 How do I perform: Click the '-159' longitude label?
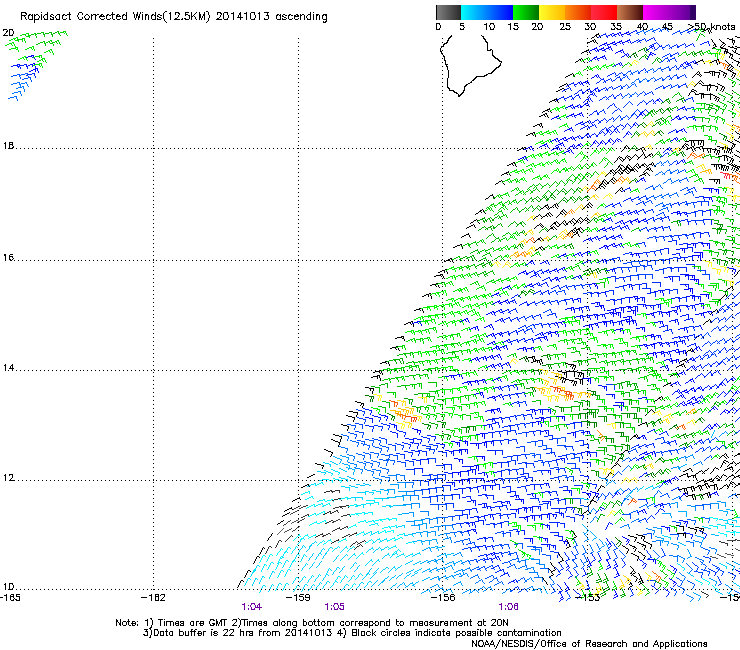[298, 598]
